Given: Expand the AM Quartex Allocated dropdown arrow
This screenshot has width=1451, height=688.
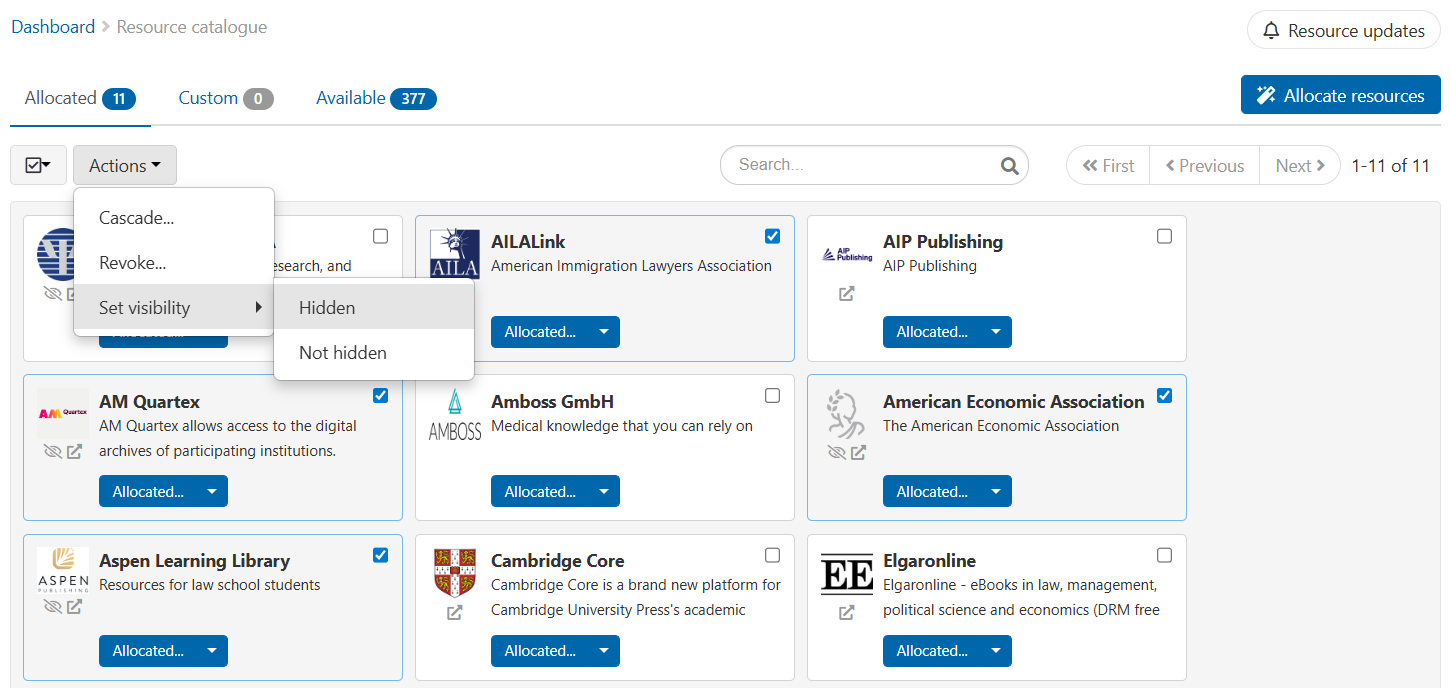Looking at the screenshot, I should point(212,491).
